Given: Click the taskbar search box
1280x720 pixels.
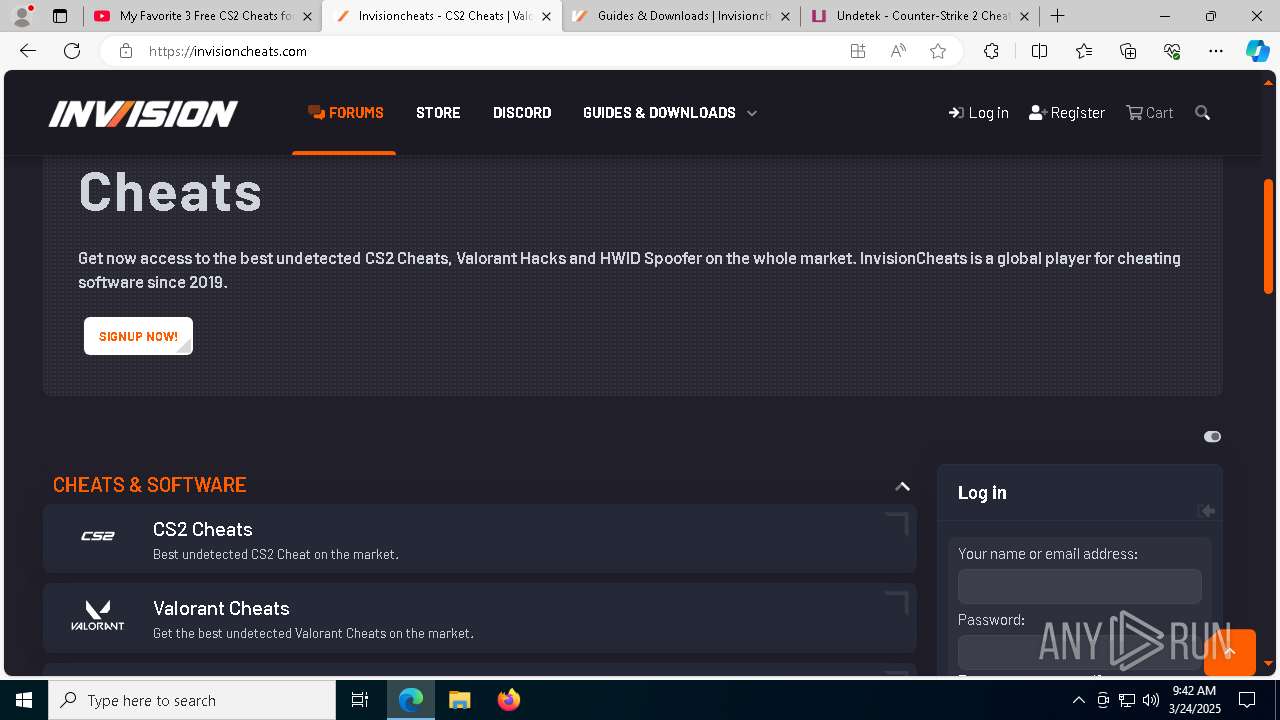Looking at the screenshot, I should [192, 700].
